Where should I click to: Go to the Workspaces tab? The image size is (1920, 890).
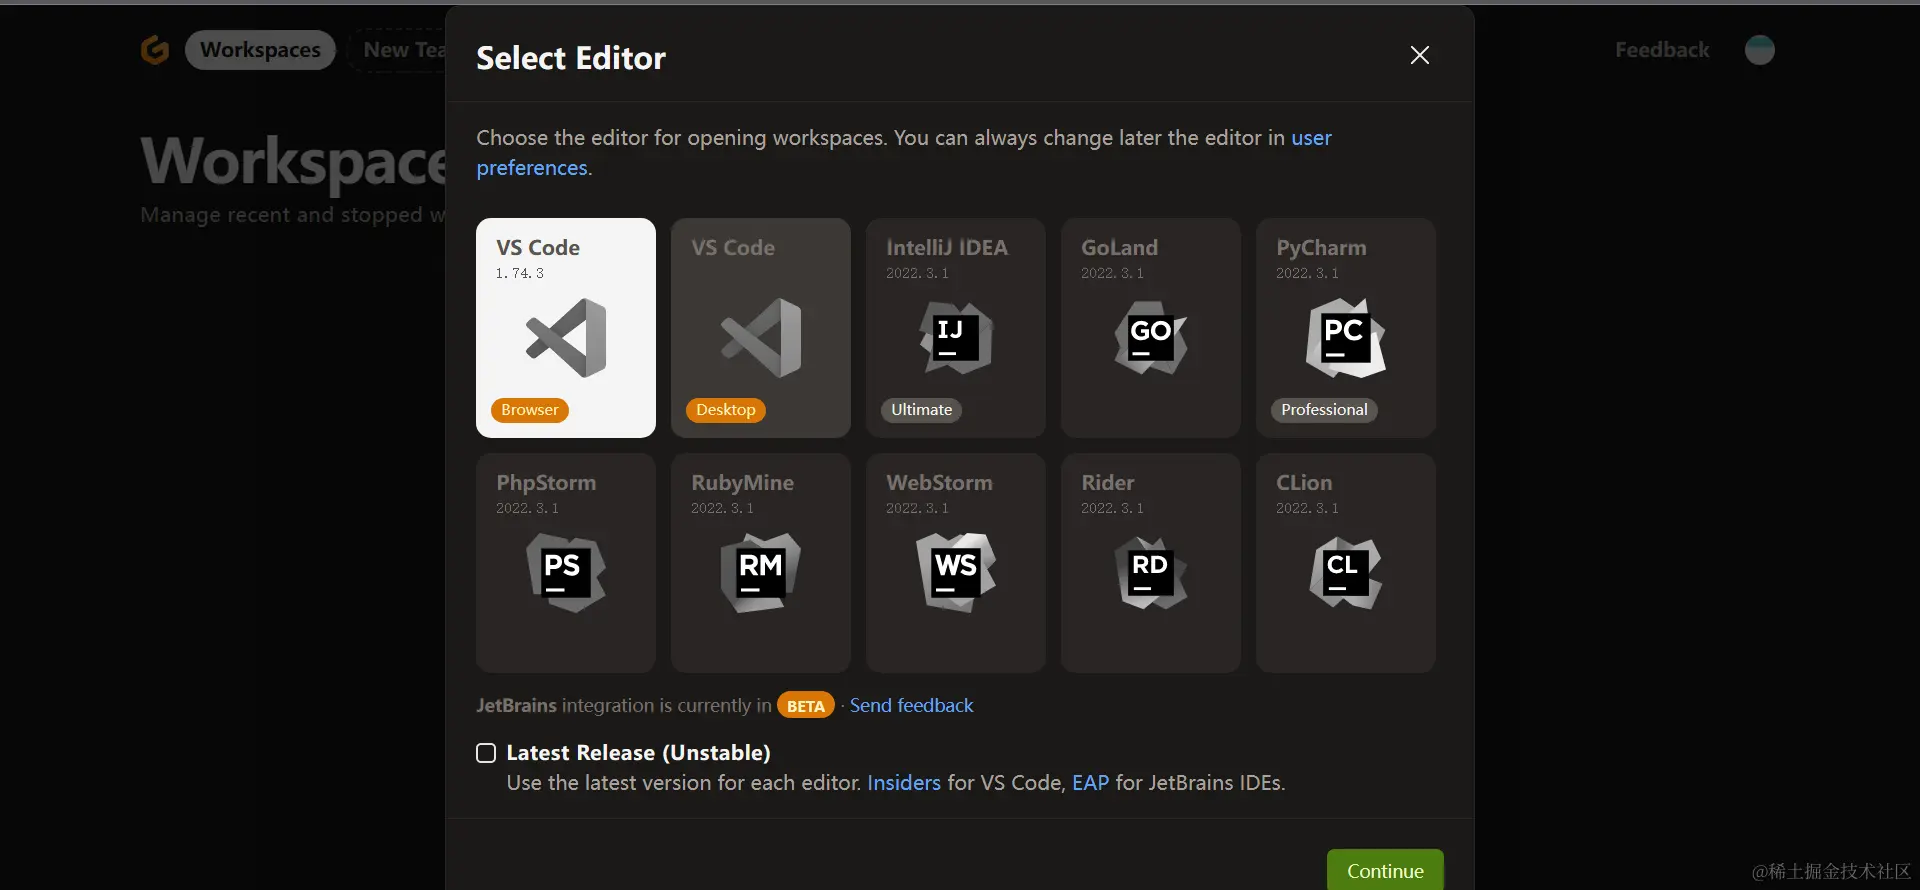[x=260, y=50]
